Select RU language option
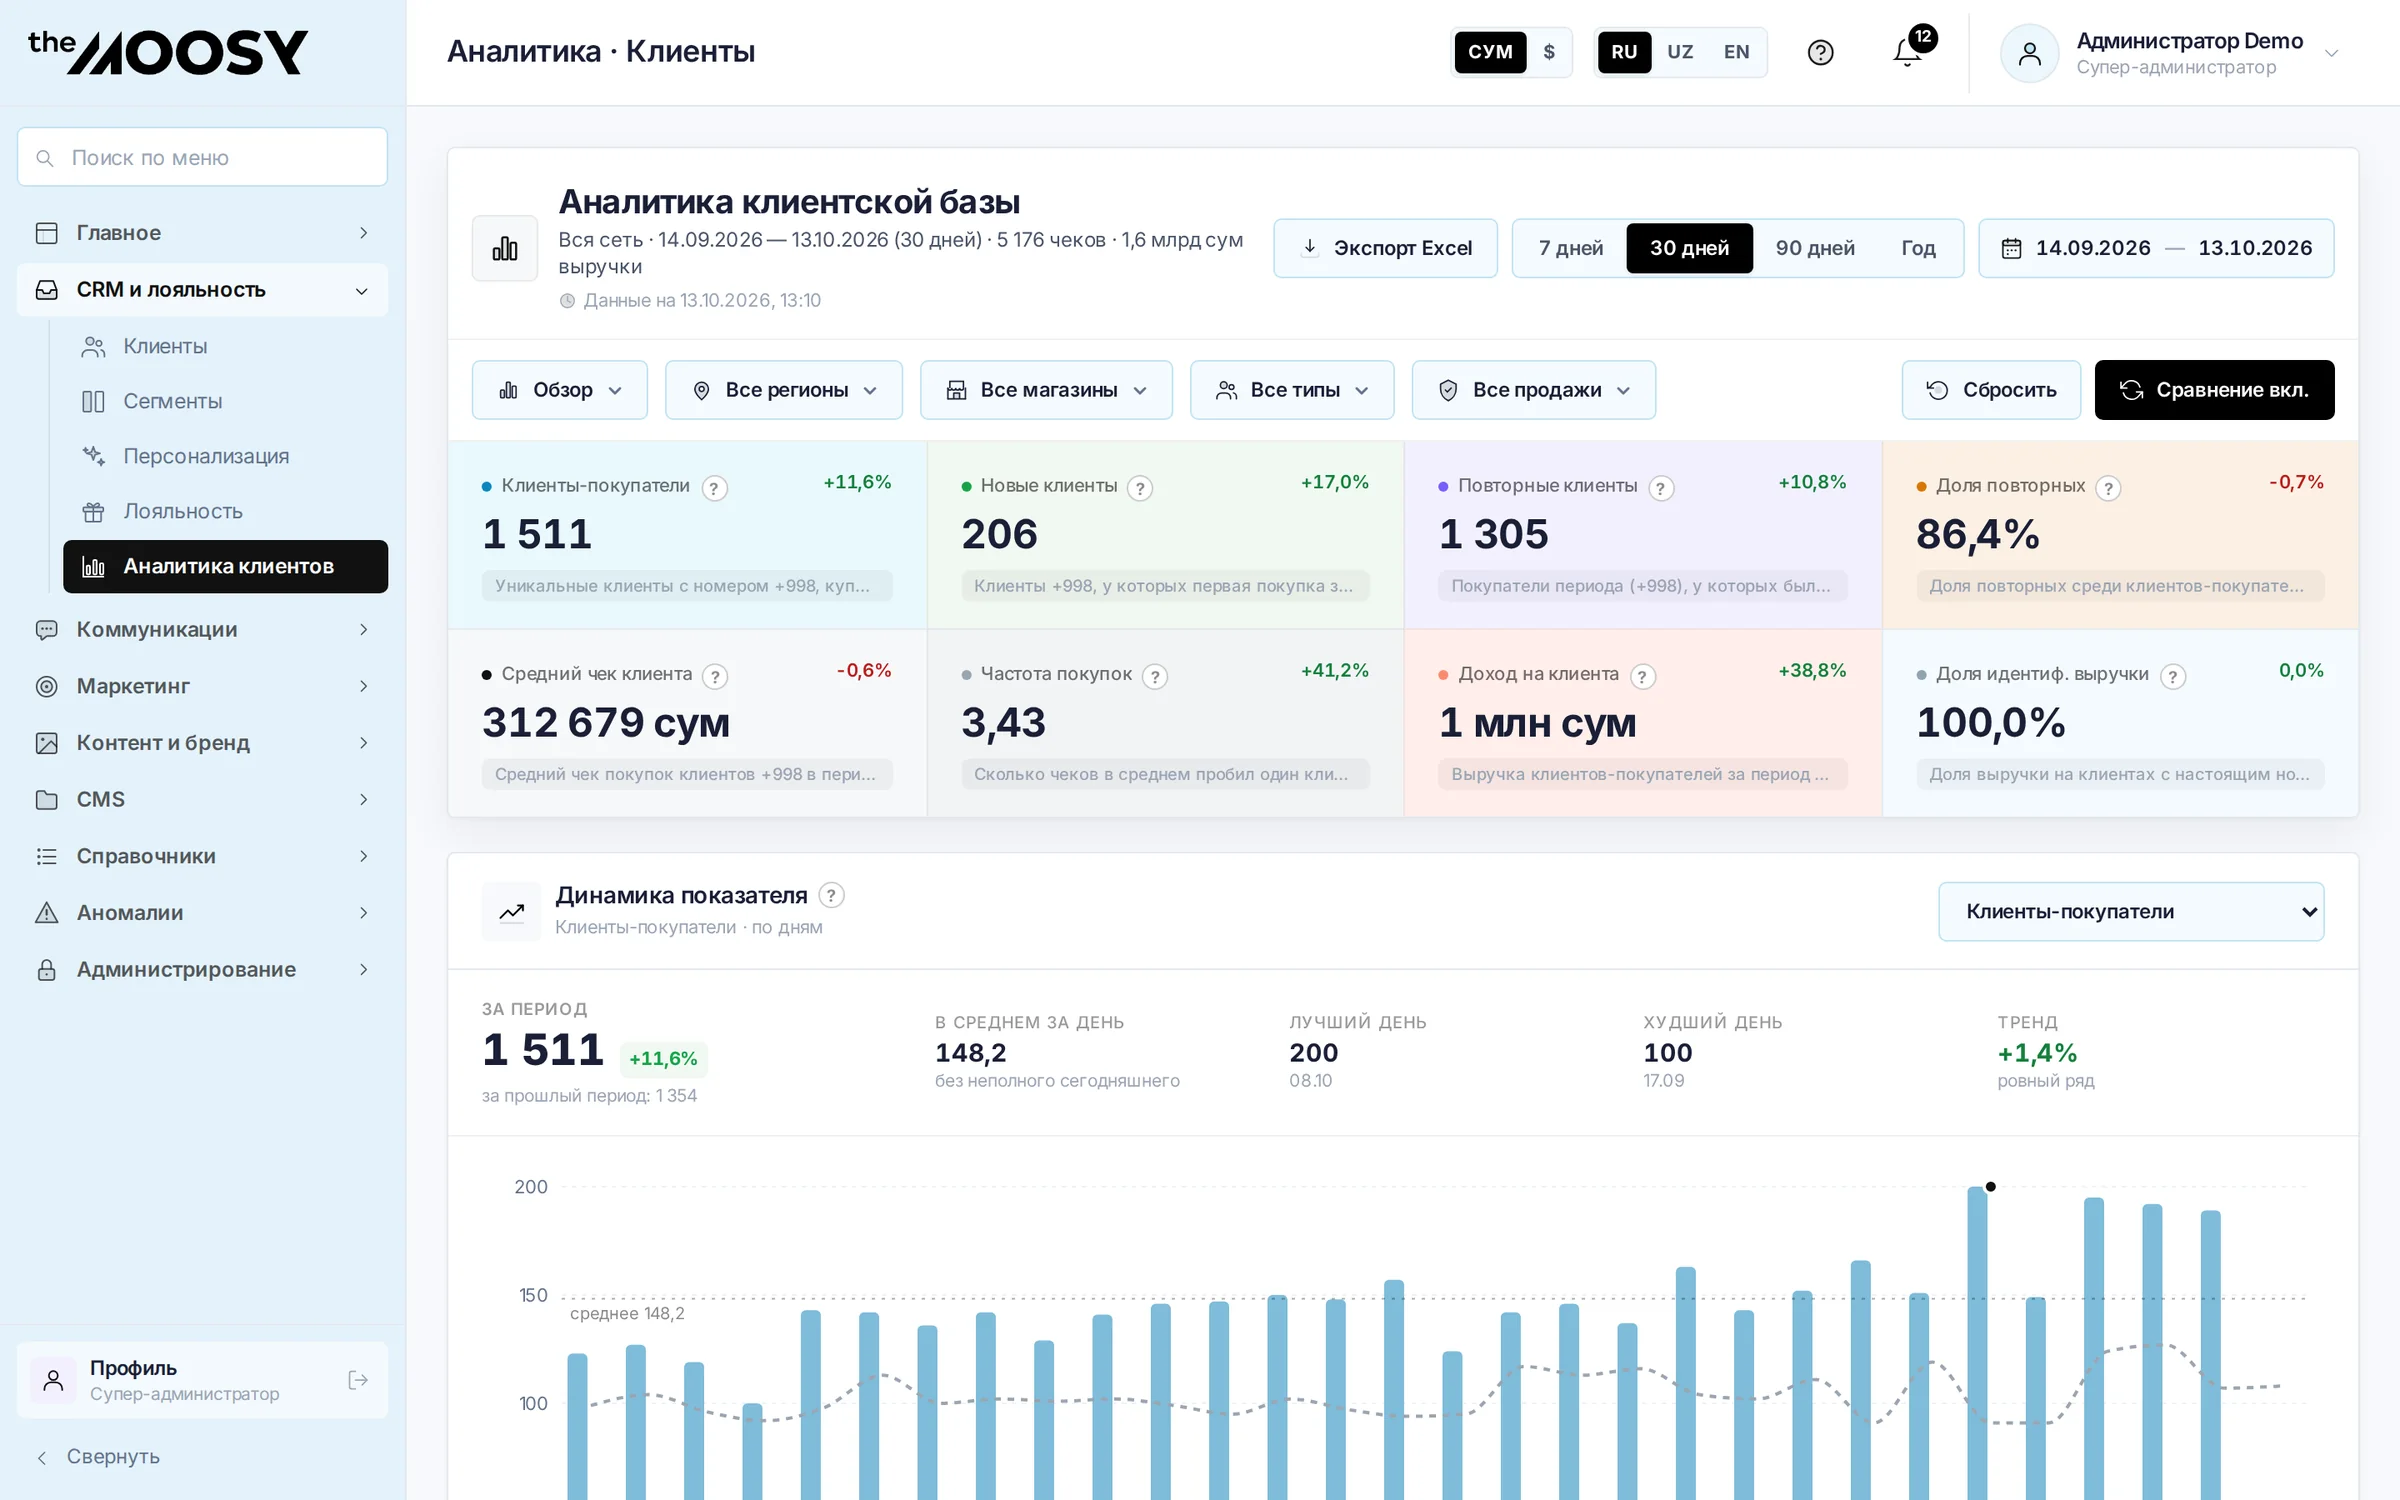This screenshot has height=1500, width=2400. pyautogui.click(x=1624, y=52)
